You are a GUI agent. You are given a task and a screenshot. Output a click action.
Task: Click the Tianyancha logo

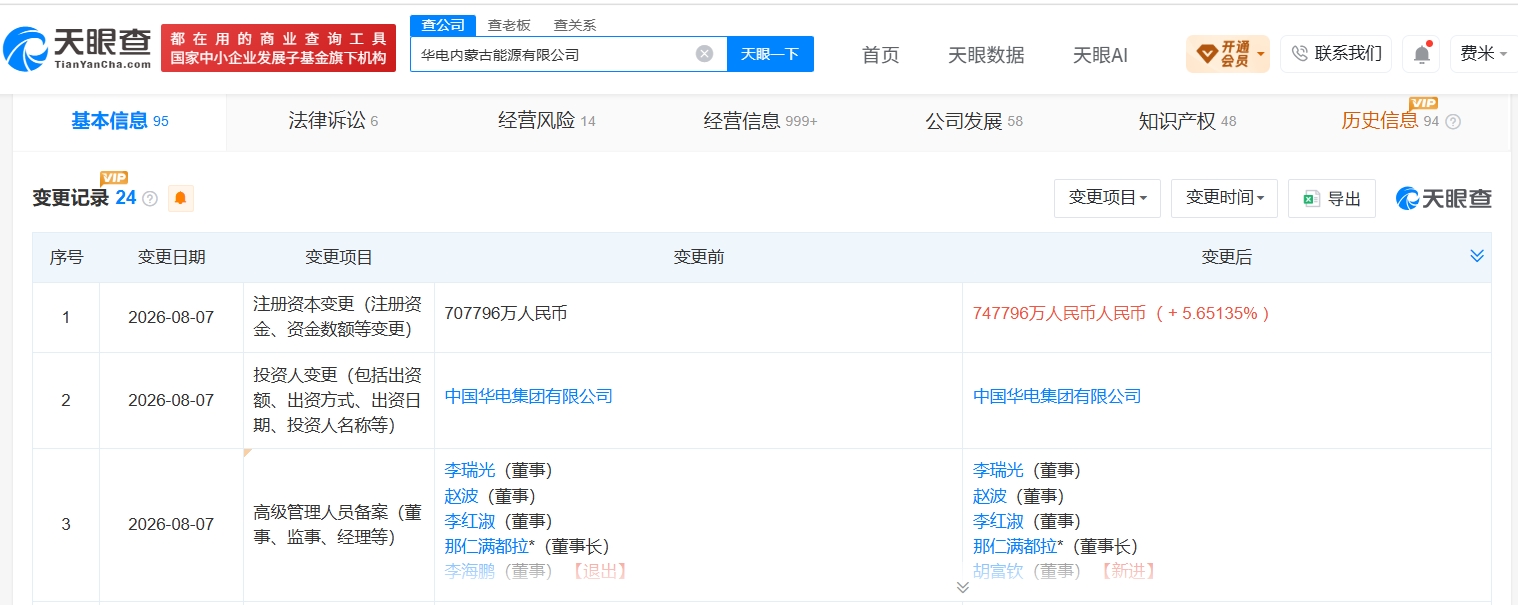pos(78,47)
